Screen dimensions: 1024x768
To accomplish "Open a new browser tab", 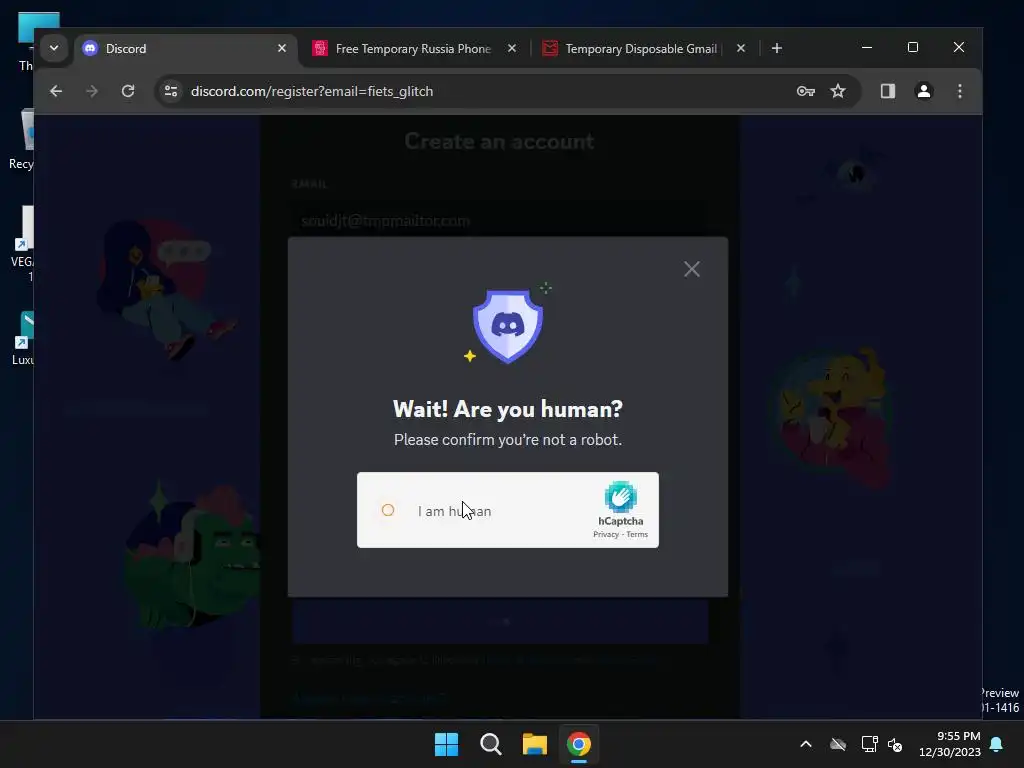I will (x=776, y=48).
